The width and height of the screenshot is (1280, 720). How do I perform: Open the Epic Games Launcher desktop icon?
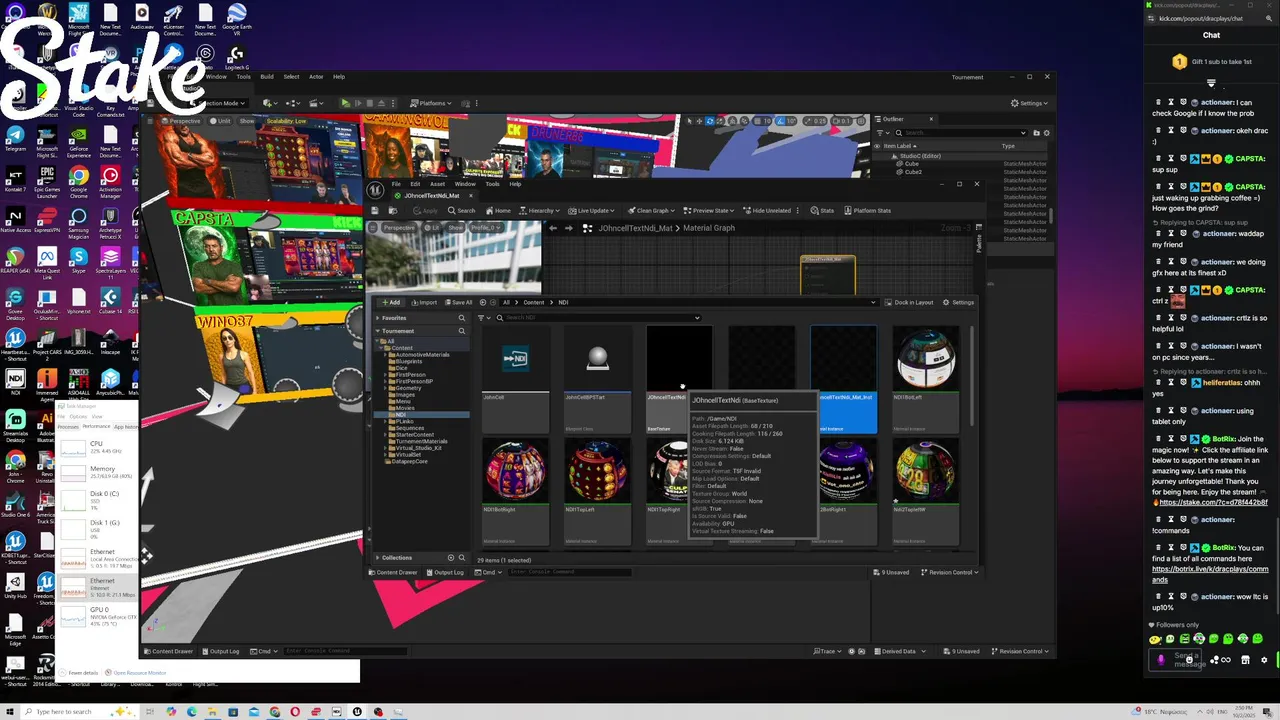[47, 182]
